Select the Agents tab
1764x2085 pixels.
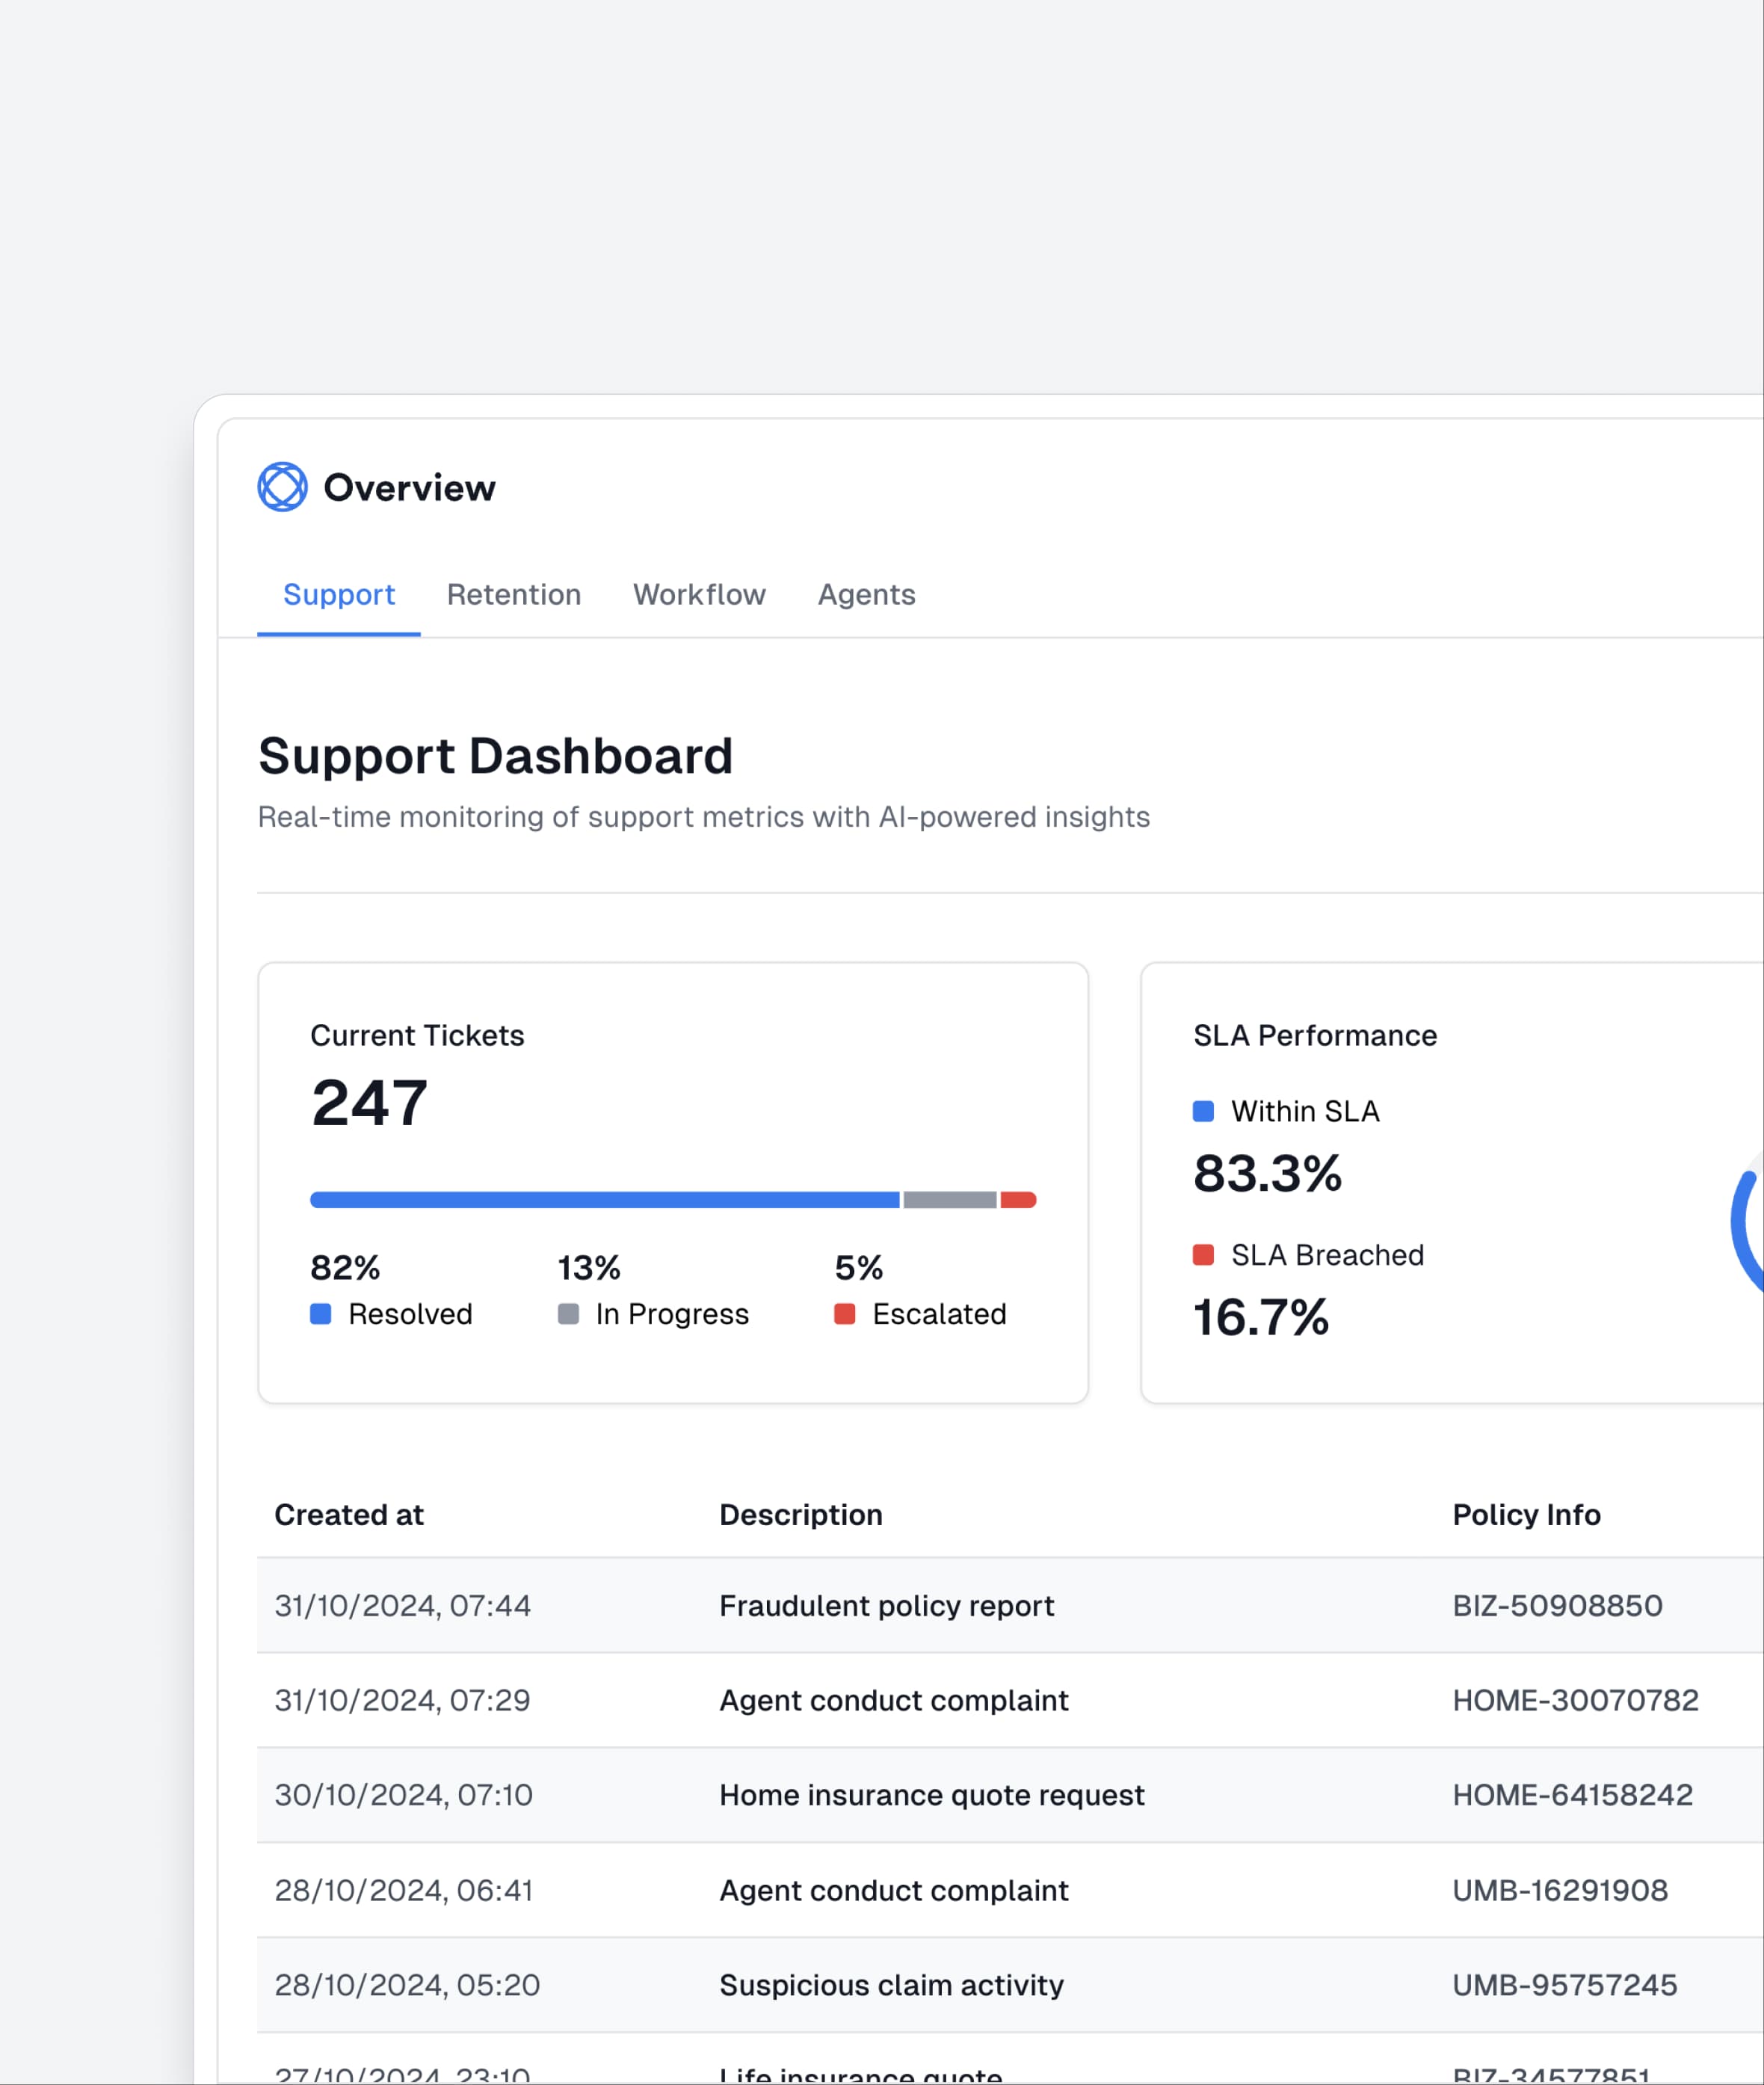click(866, 595)
